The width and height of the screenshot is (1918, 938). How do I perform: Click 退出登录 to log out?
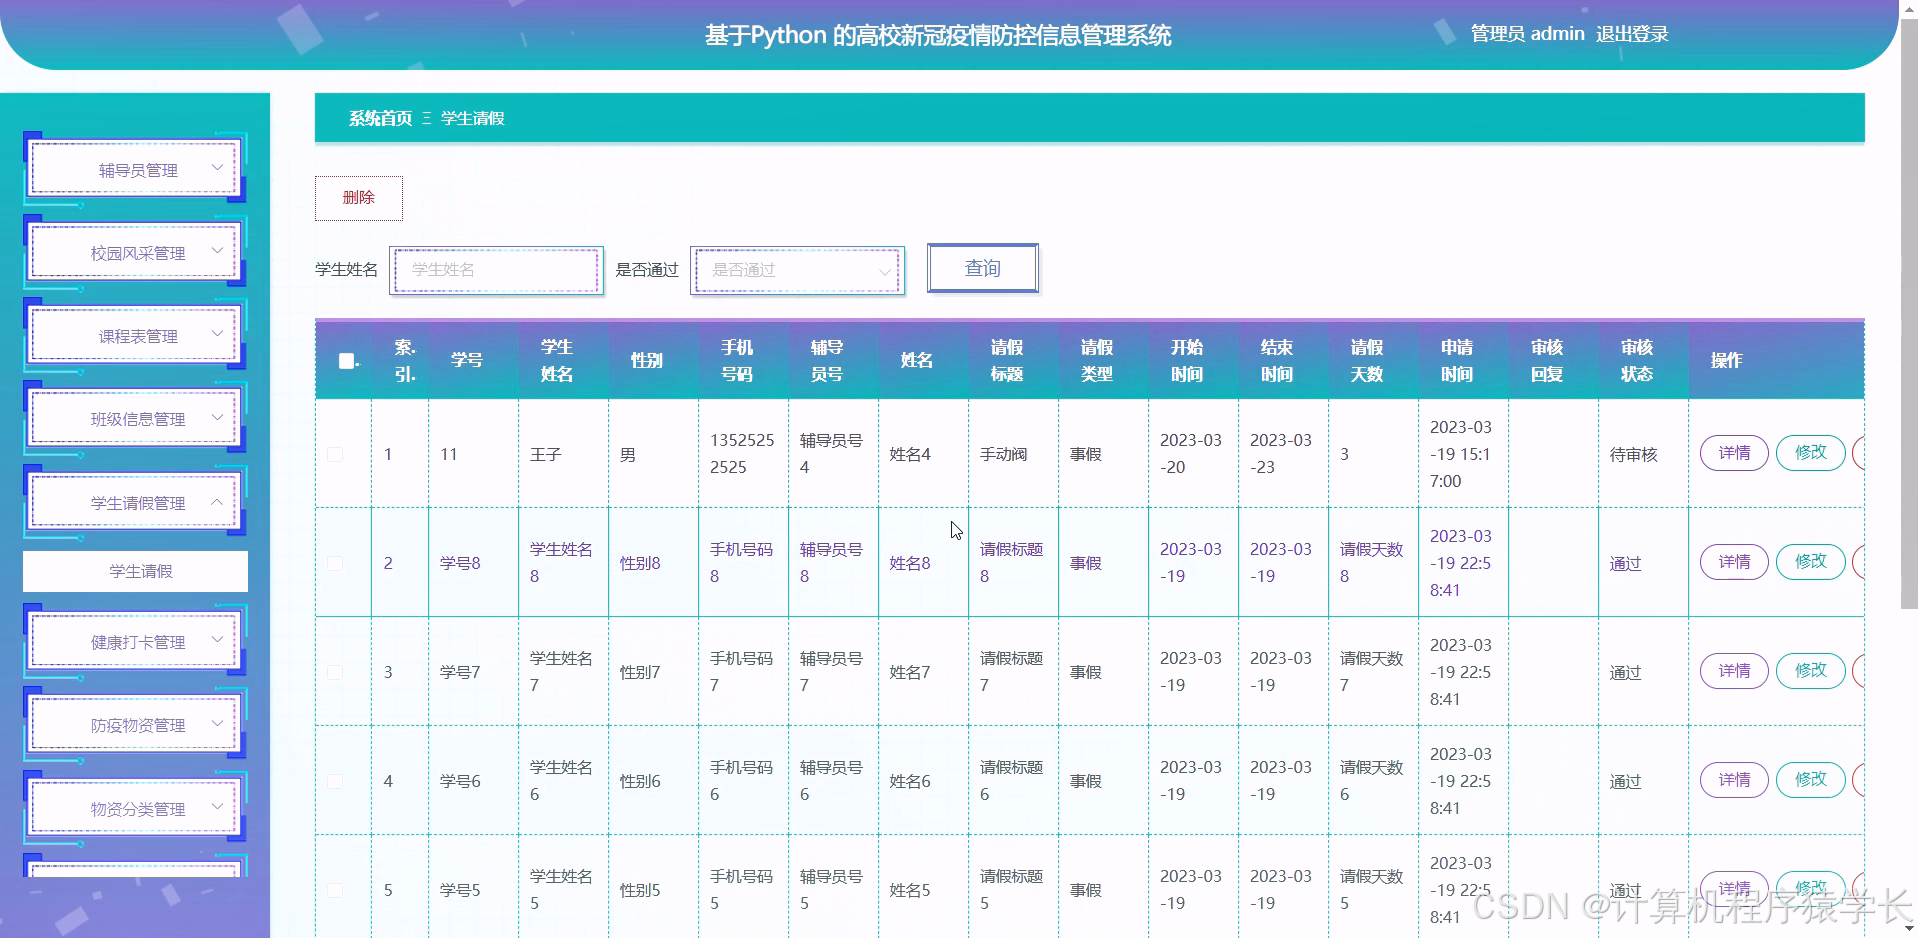1632,34
